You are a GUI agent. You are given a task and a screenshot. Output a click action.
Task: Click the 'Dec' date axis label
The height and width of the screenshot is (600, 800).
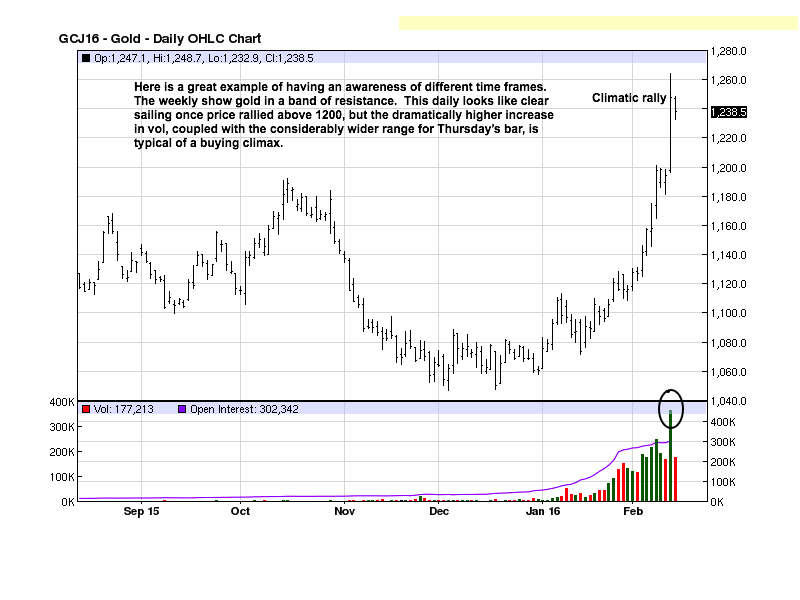tap(438, 512)
